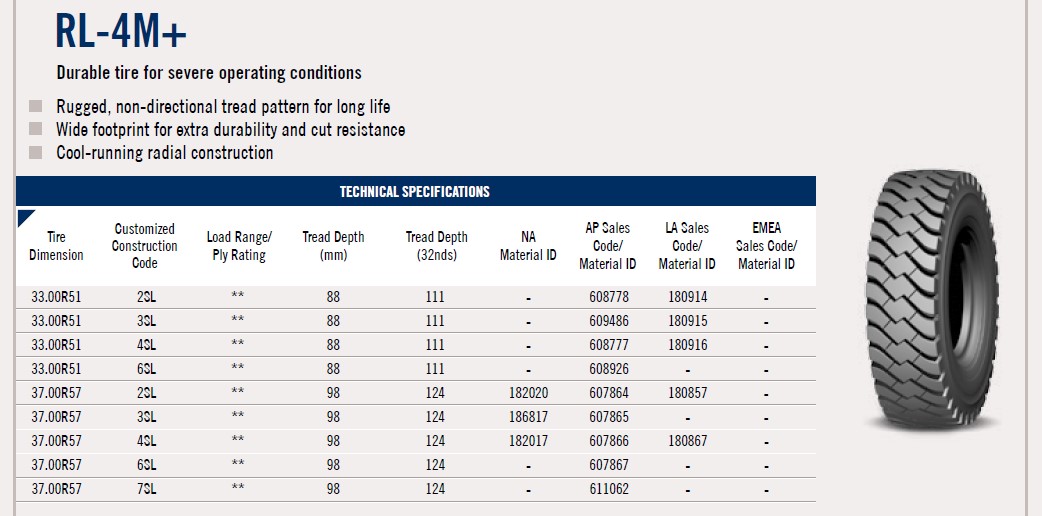This screenshot has height=516, width=1042.
Task: Select the 7SL construction code cell
Action: click(x=145, y=489)
